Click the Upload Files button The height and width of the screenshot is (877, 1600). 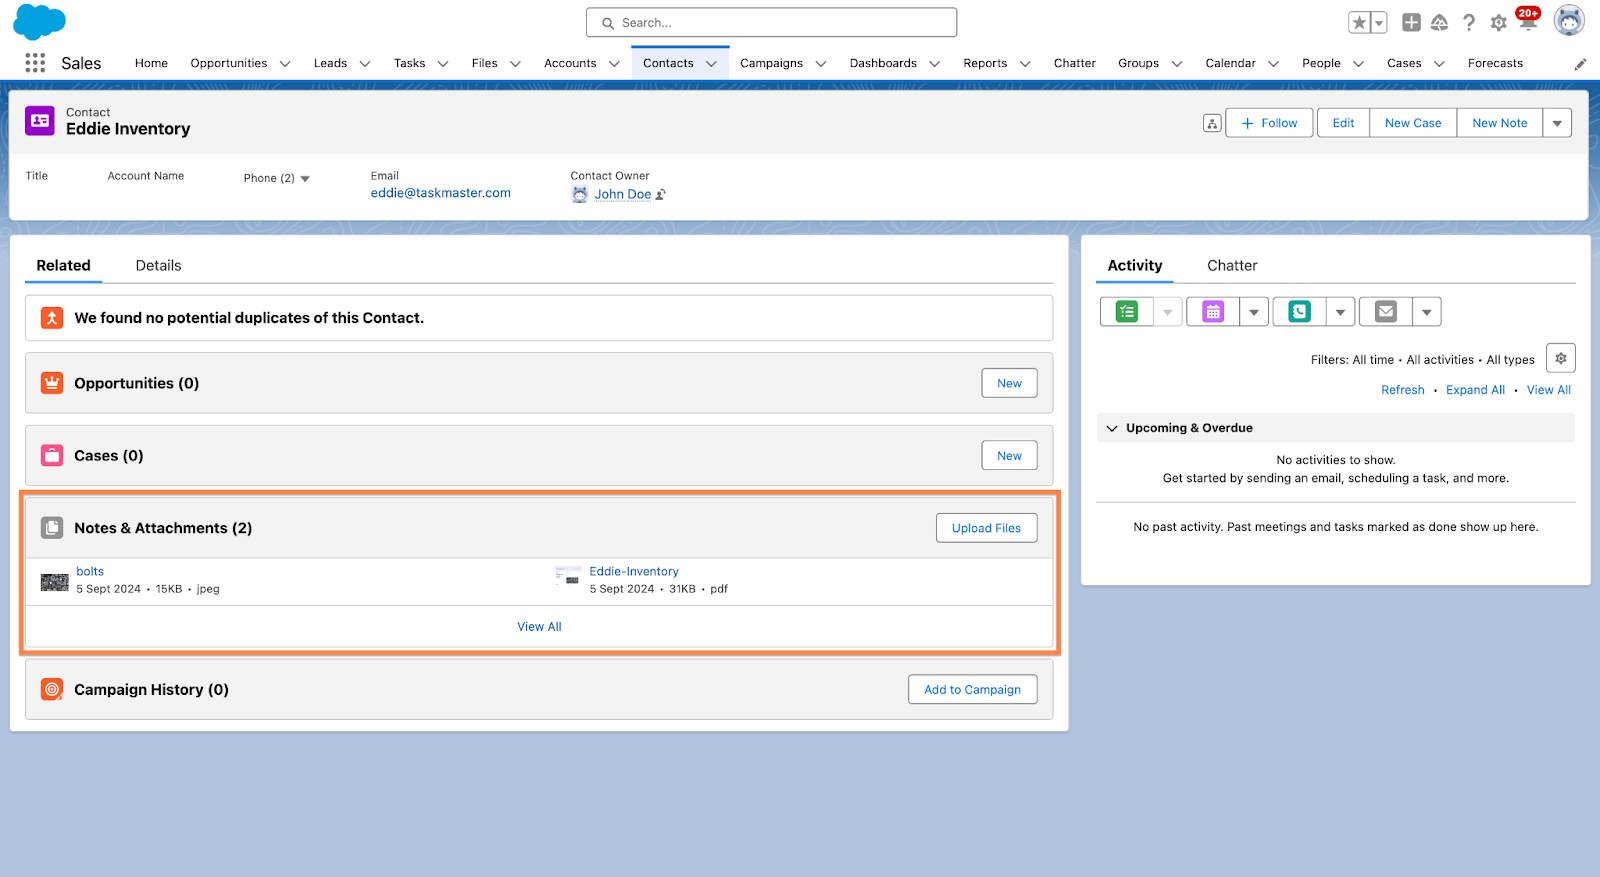pos(986,528)
